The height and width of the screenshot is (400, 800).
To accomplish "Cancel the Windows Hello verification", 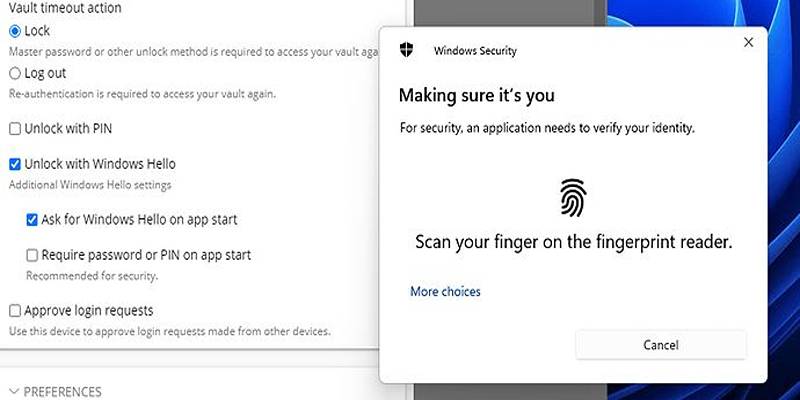I will 661,345.
